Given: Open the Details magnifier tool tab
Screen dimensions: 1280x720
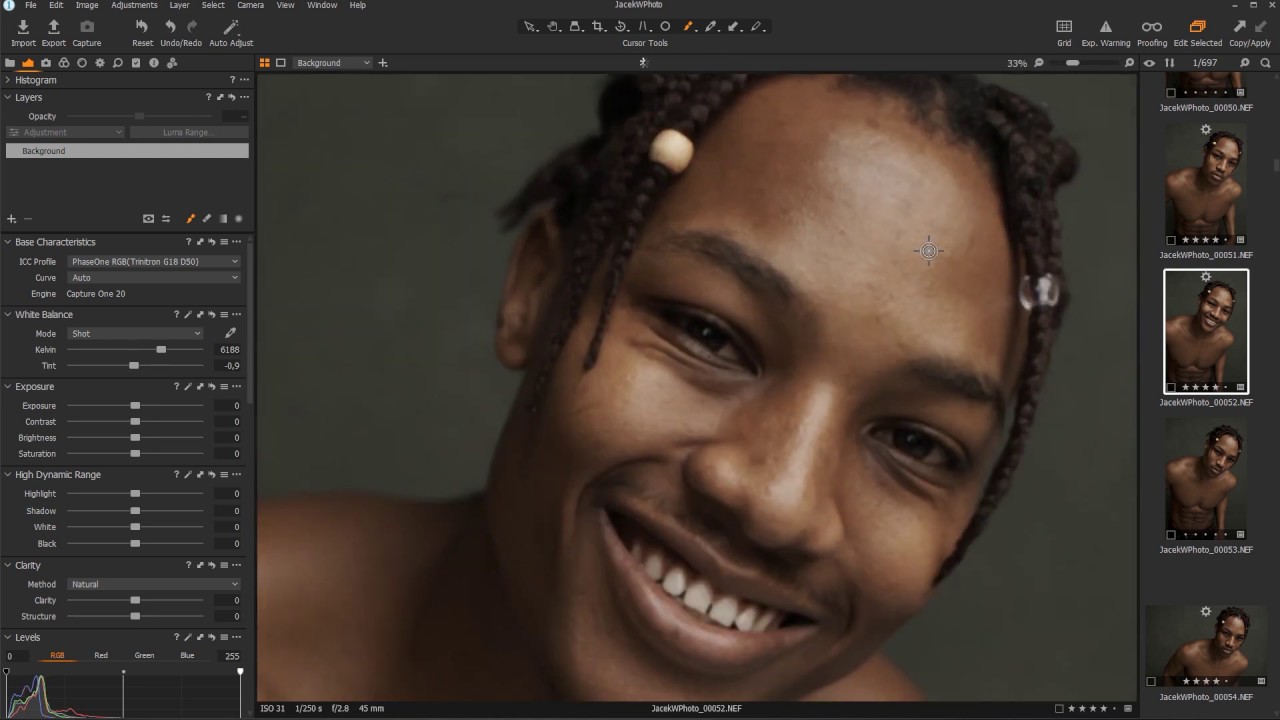Looking at the screenshot, I should [118, 63].
